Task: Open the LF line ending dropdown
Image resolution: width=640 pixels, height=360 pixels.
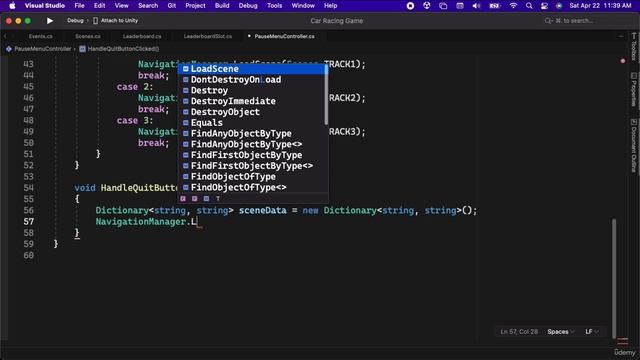Action: [592, 332]
